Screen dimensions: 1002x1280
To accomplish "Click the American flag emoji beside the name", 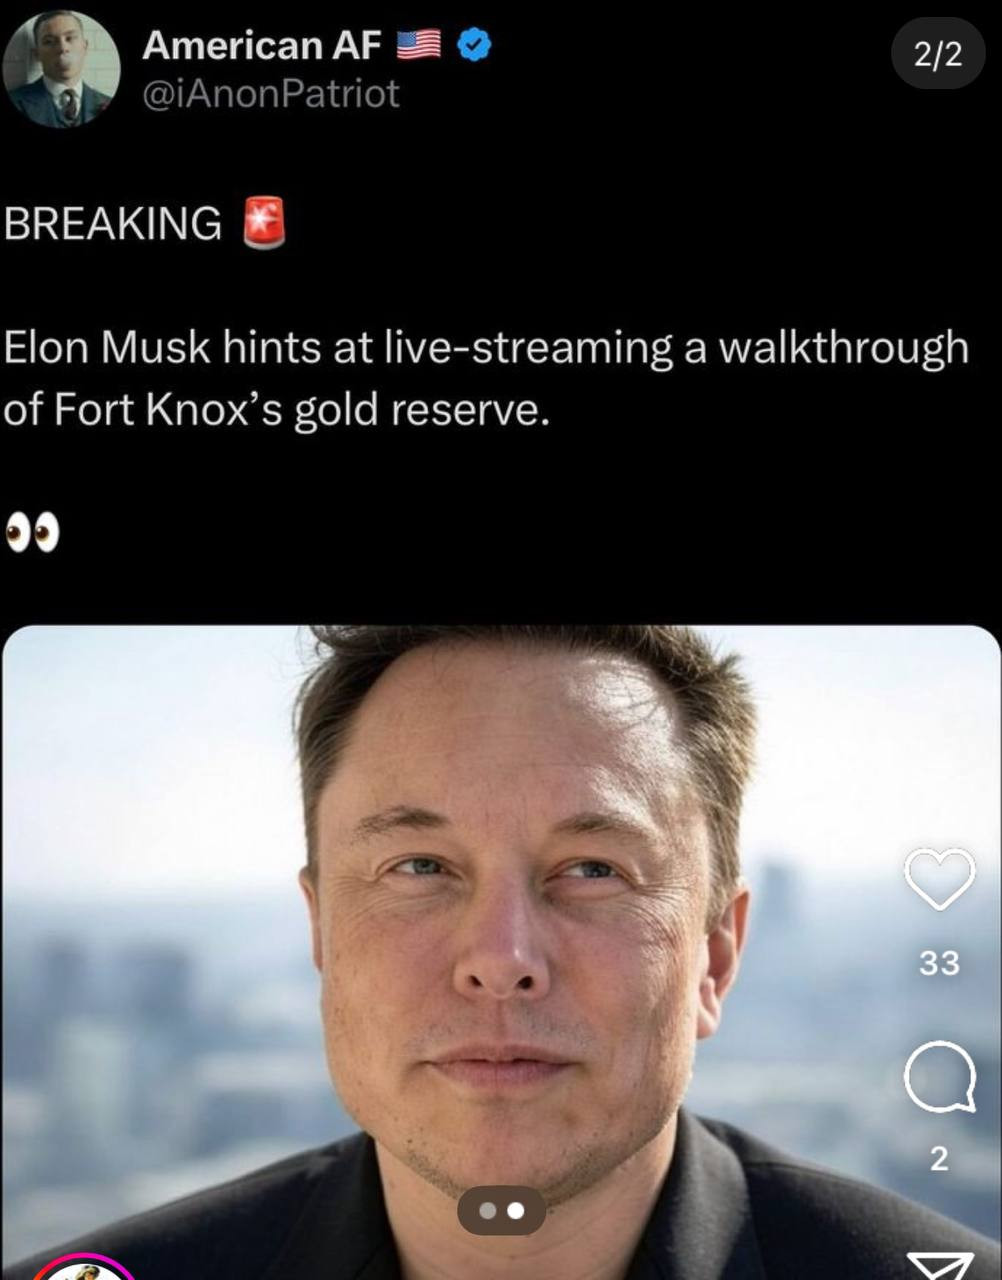I will click(418, 45).
